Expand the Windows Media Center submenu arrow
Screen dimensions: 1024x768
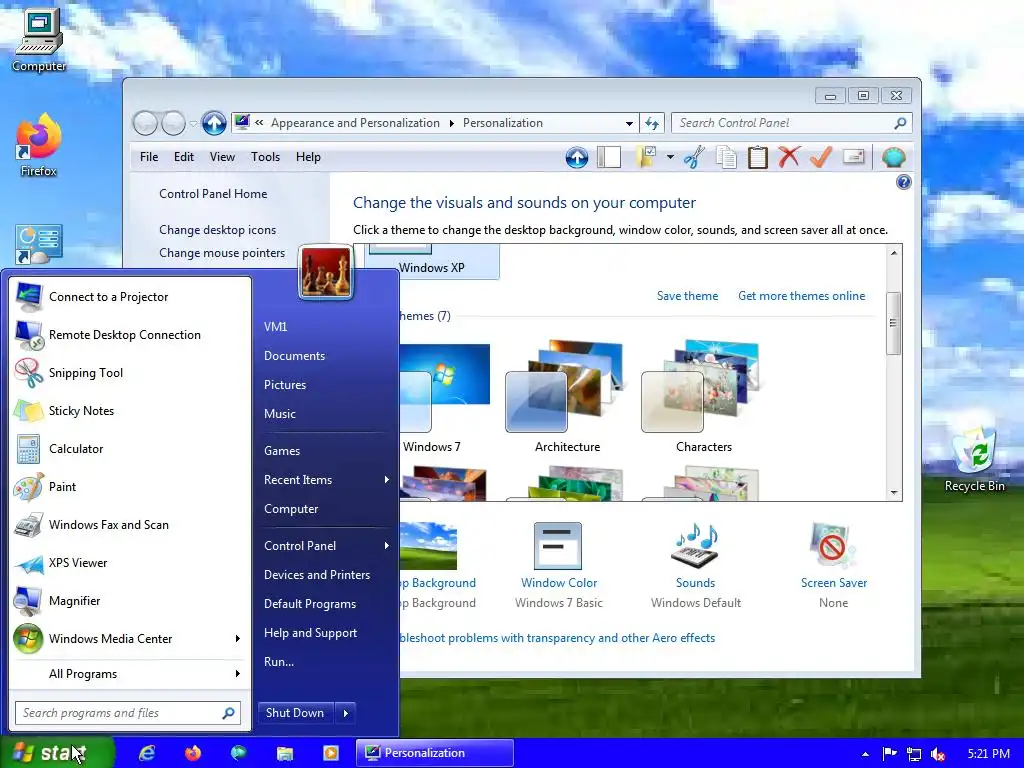coord(238,639)
